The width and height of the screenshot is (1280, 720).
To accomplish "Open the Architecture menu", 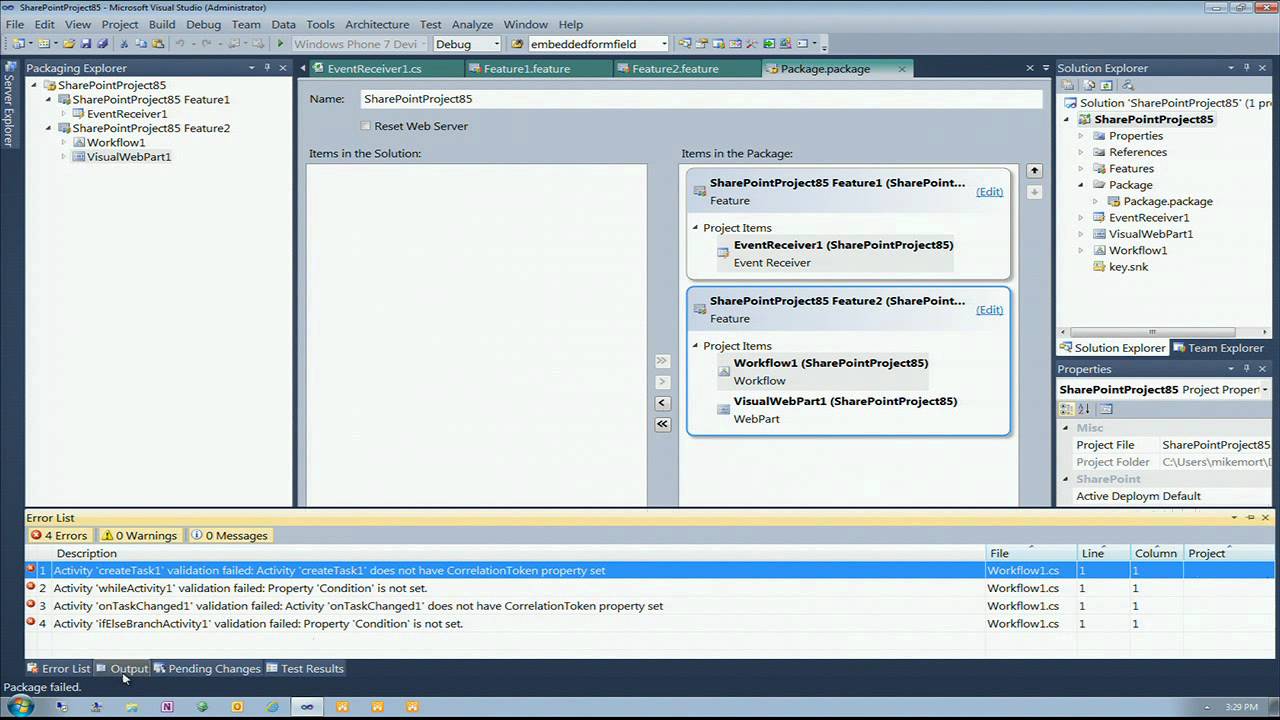I will coord(377,24).
